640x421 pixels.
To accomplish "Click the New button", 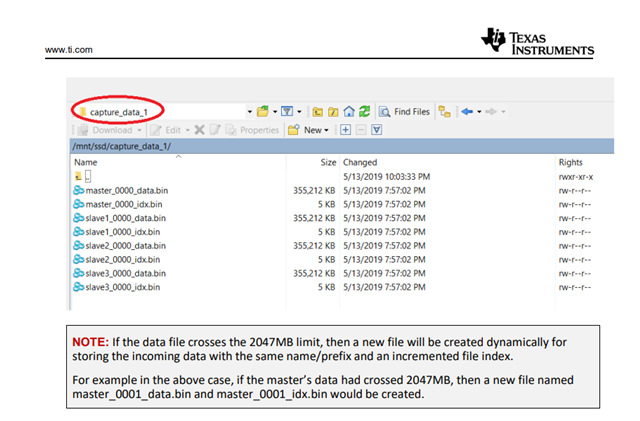I will pos(309,130).
